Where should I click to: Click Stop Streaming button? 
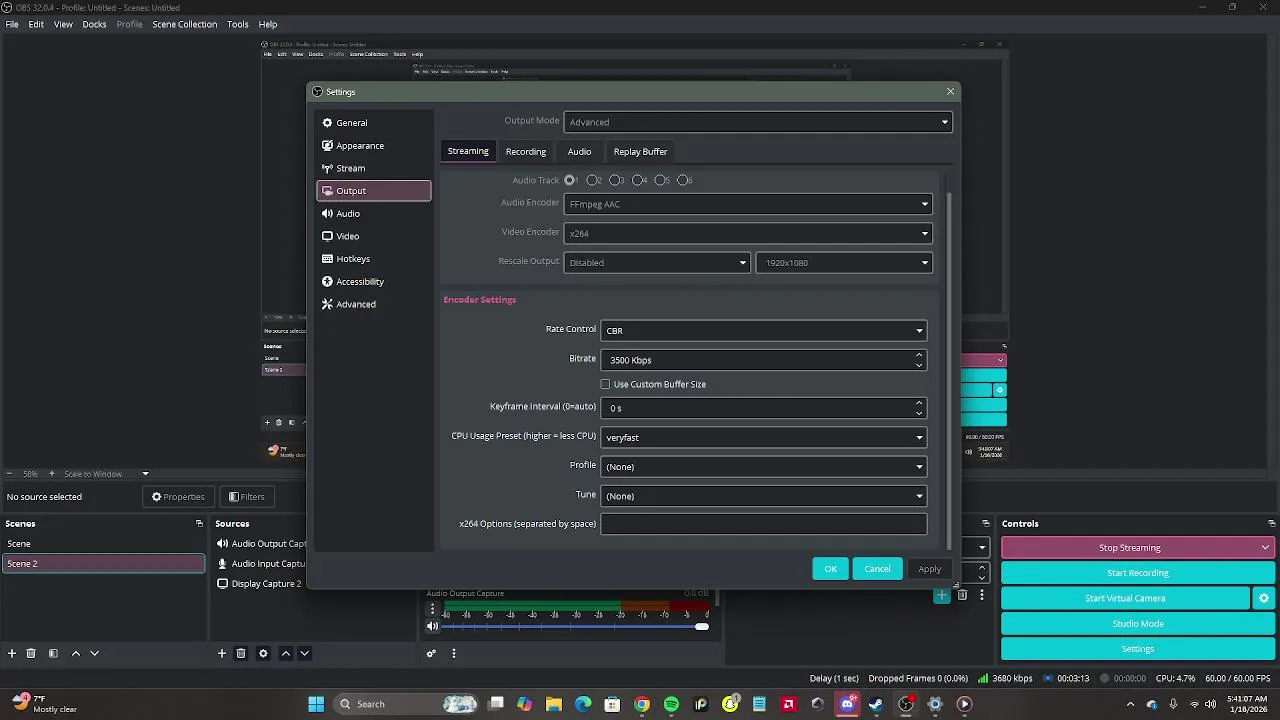(x=1130, y=548)
